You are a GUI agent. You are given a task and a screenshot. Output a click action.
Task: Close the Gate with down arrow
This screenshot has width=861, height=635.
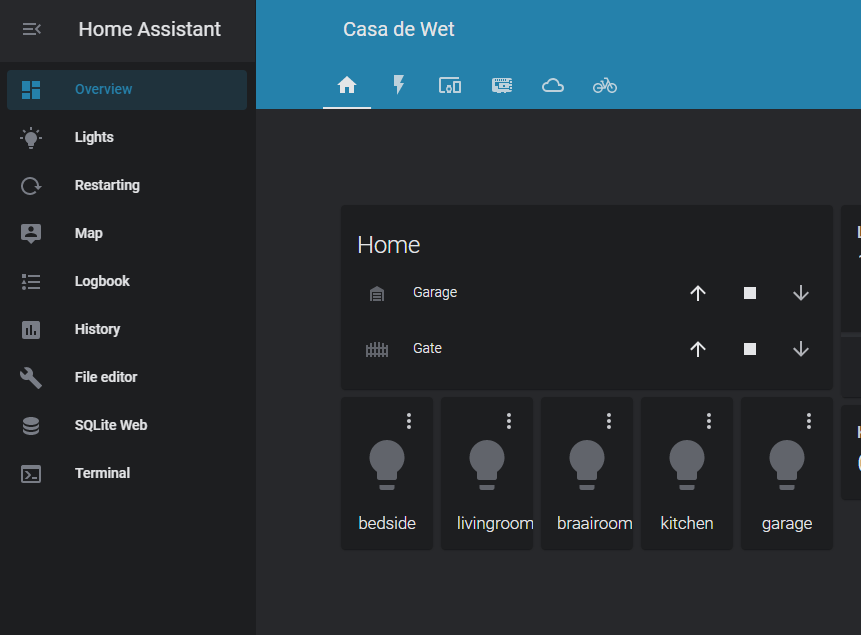coord(801,349)
